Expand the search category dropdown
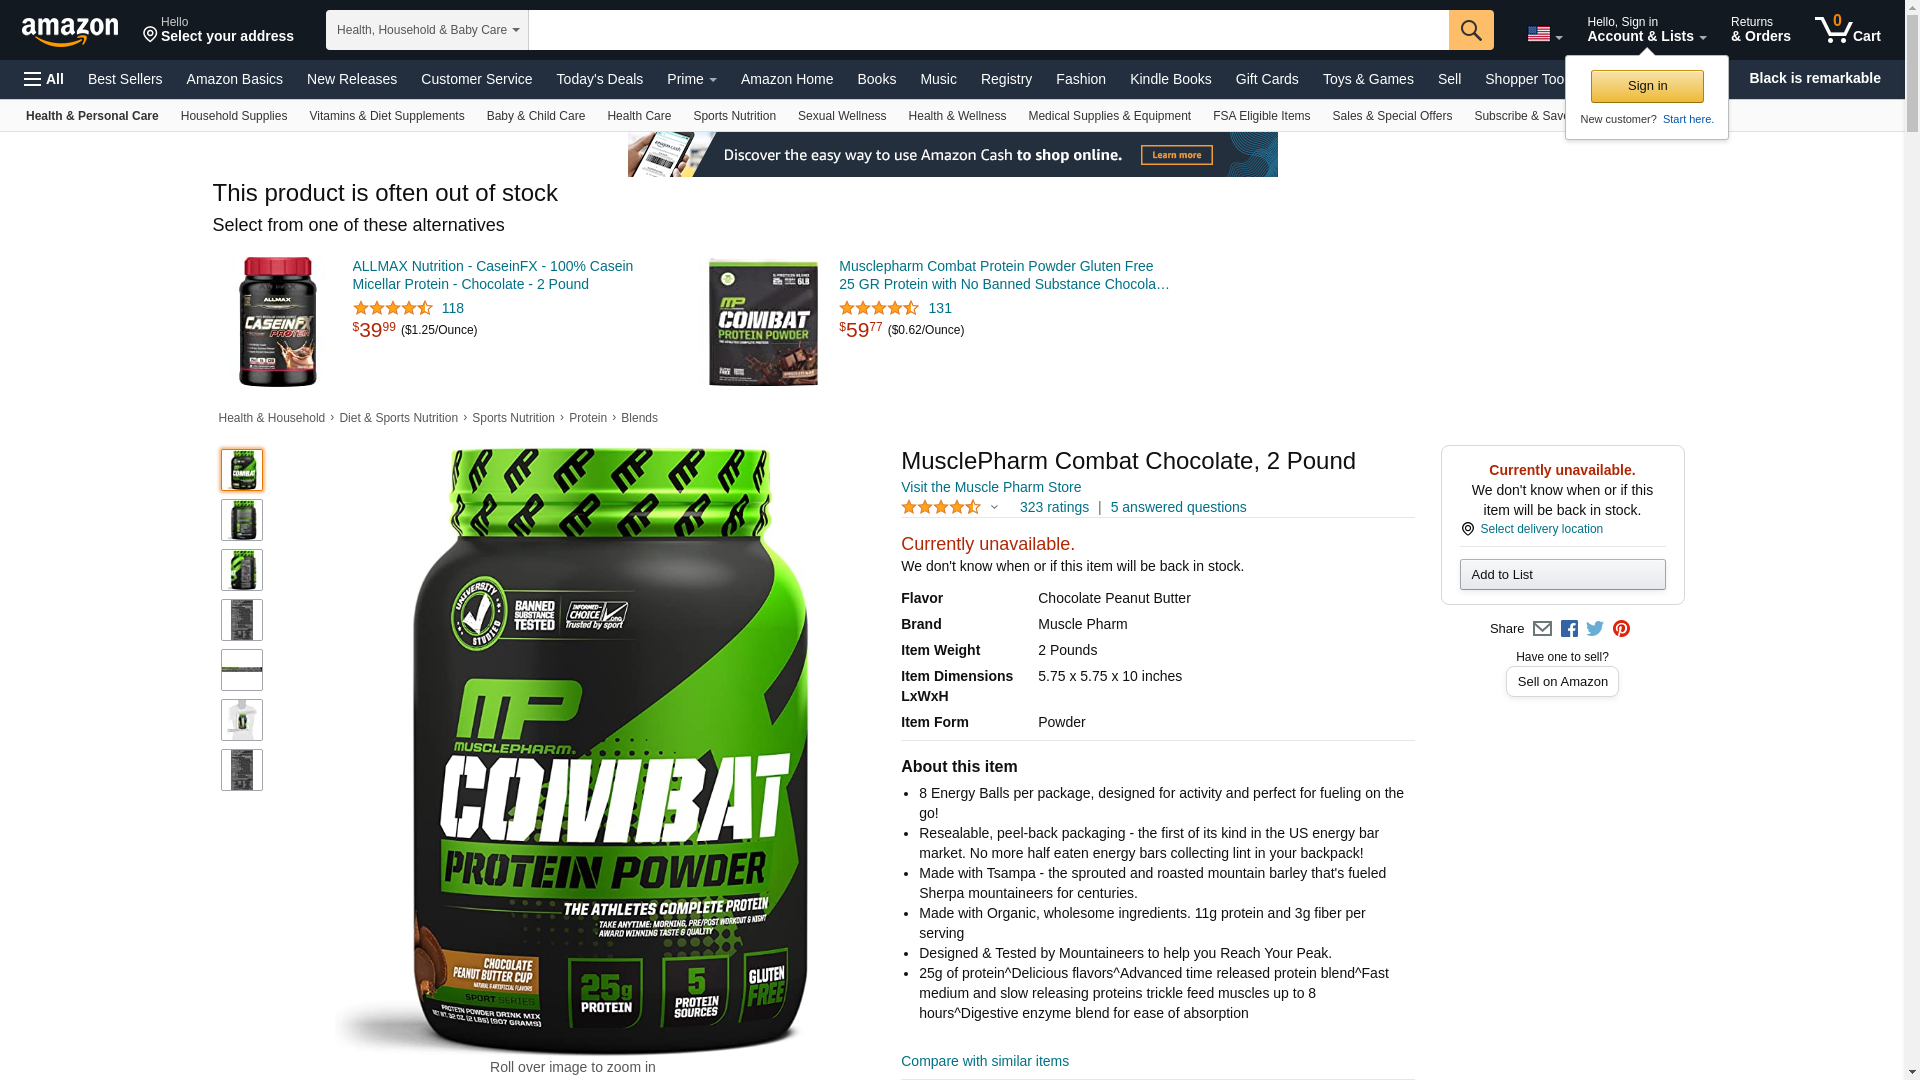Screen dimensions: 1920x1080 click(x=427, y=30)
